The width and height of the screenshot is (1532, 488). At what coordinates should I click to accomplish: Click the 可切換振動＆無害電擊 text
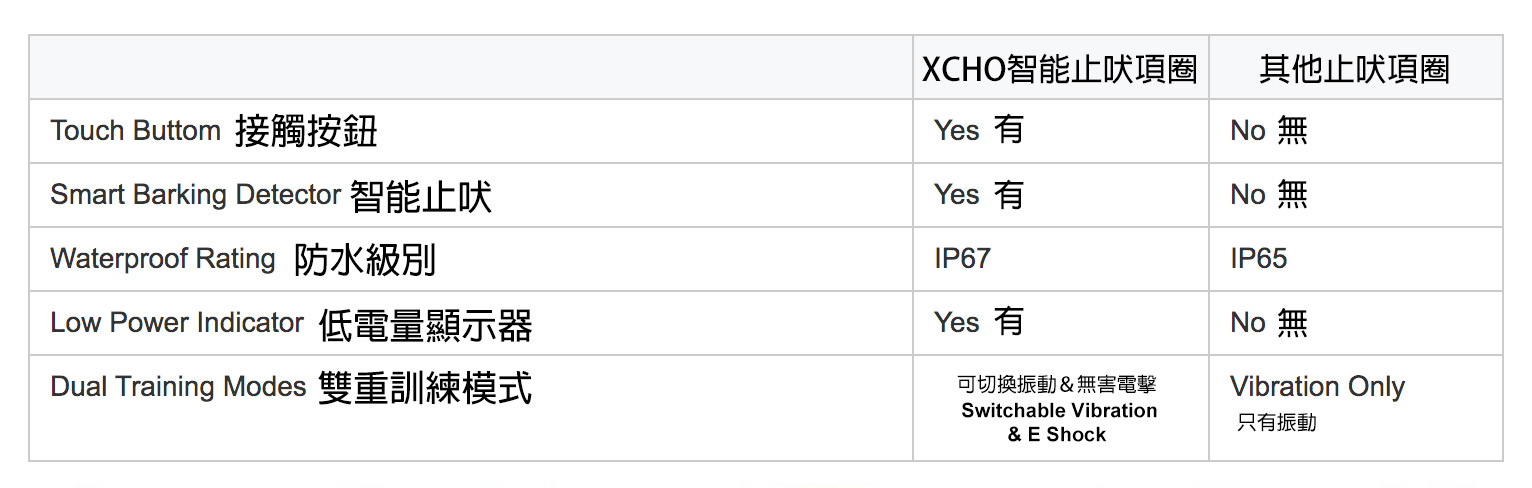coord(1057,385)
